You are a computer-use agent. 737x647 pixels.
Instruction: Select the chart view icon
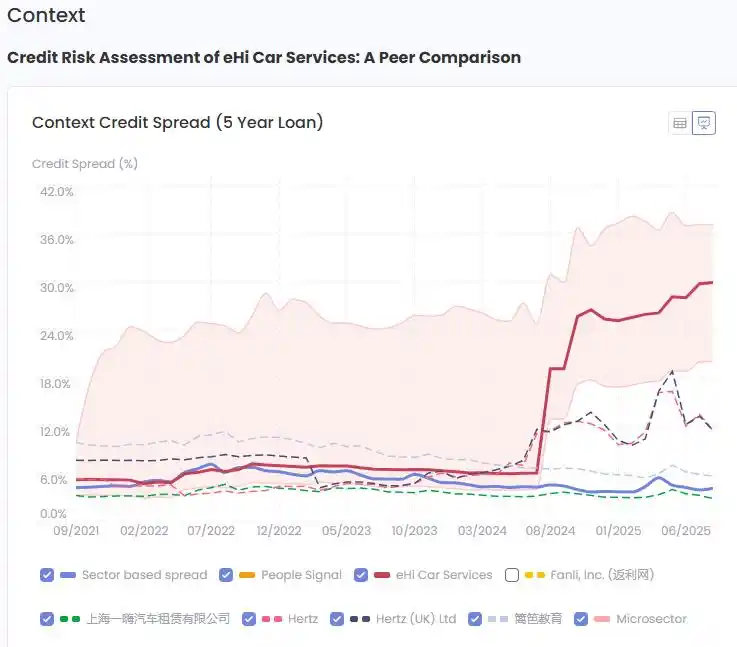(x=704, y=123)
